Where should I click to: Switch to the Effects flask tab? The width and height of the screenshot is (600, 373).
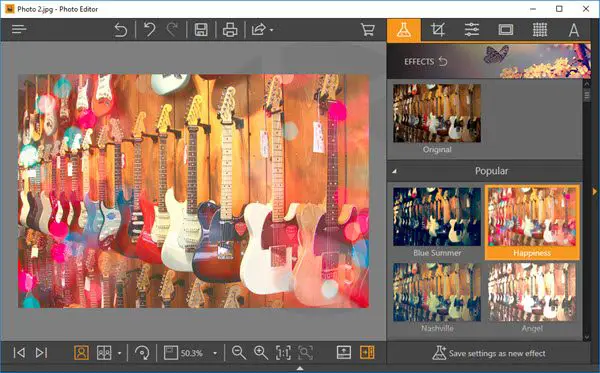[404, 30]
